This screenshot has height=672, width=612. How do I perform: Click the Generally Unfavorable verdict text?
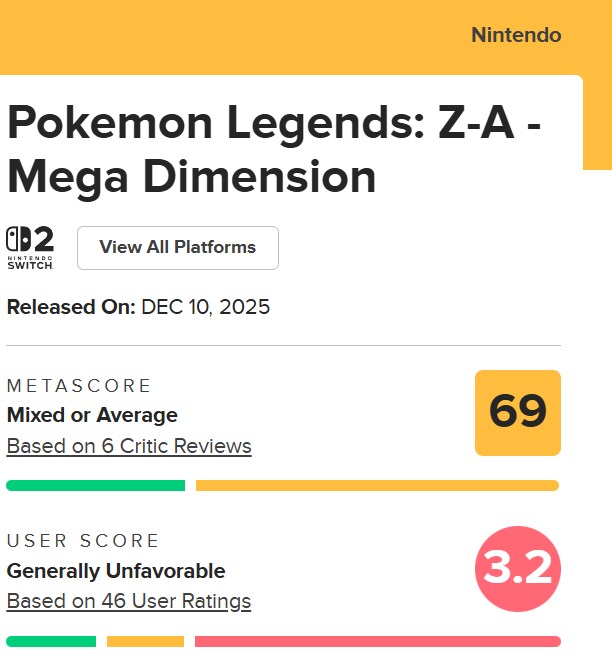pyautogui.click(x=116, y=571)
